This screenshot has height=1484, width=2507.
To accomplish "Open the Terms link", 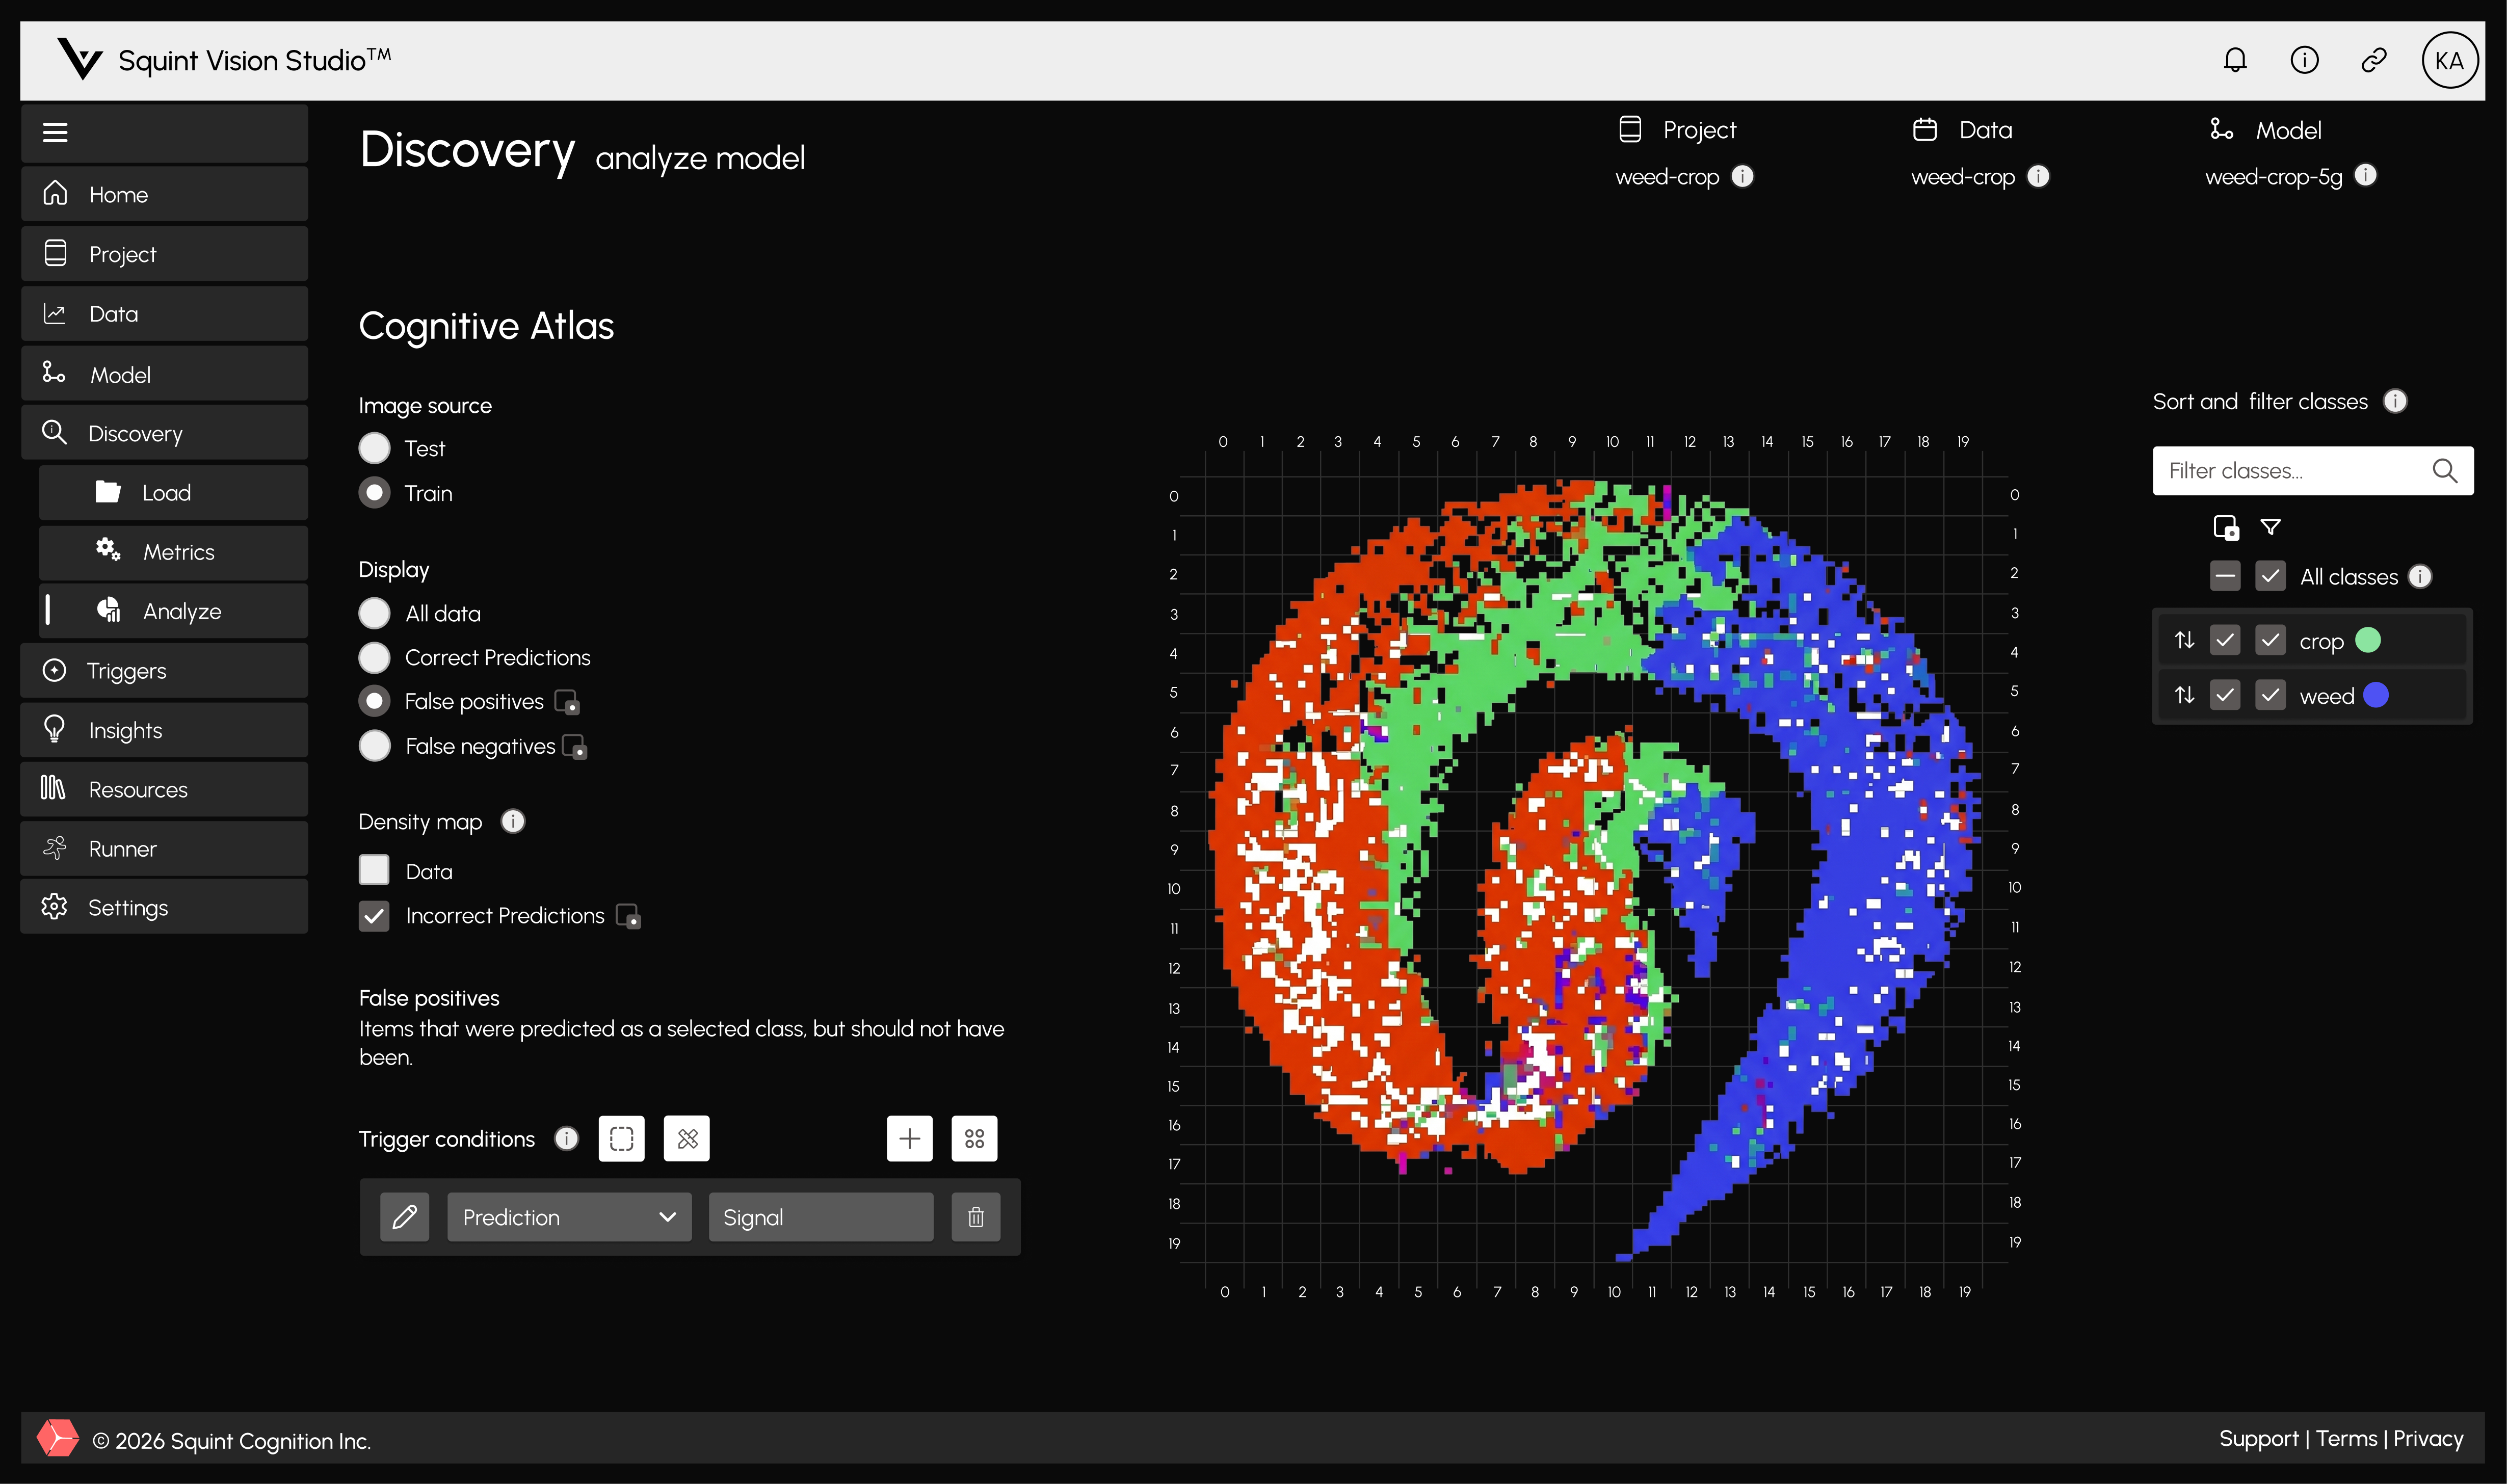I will coord(2346,1439).
